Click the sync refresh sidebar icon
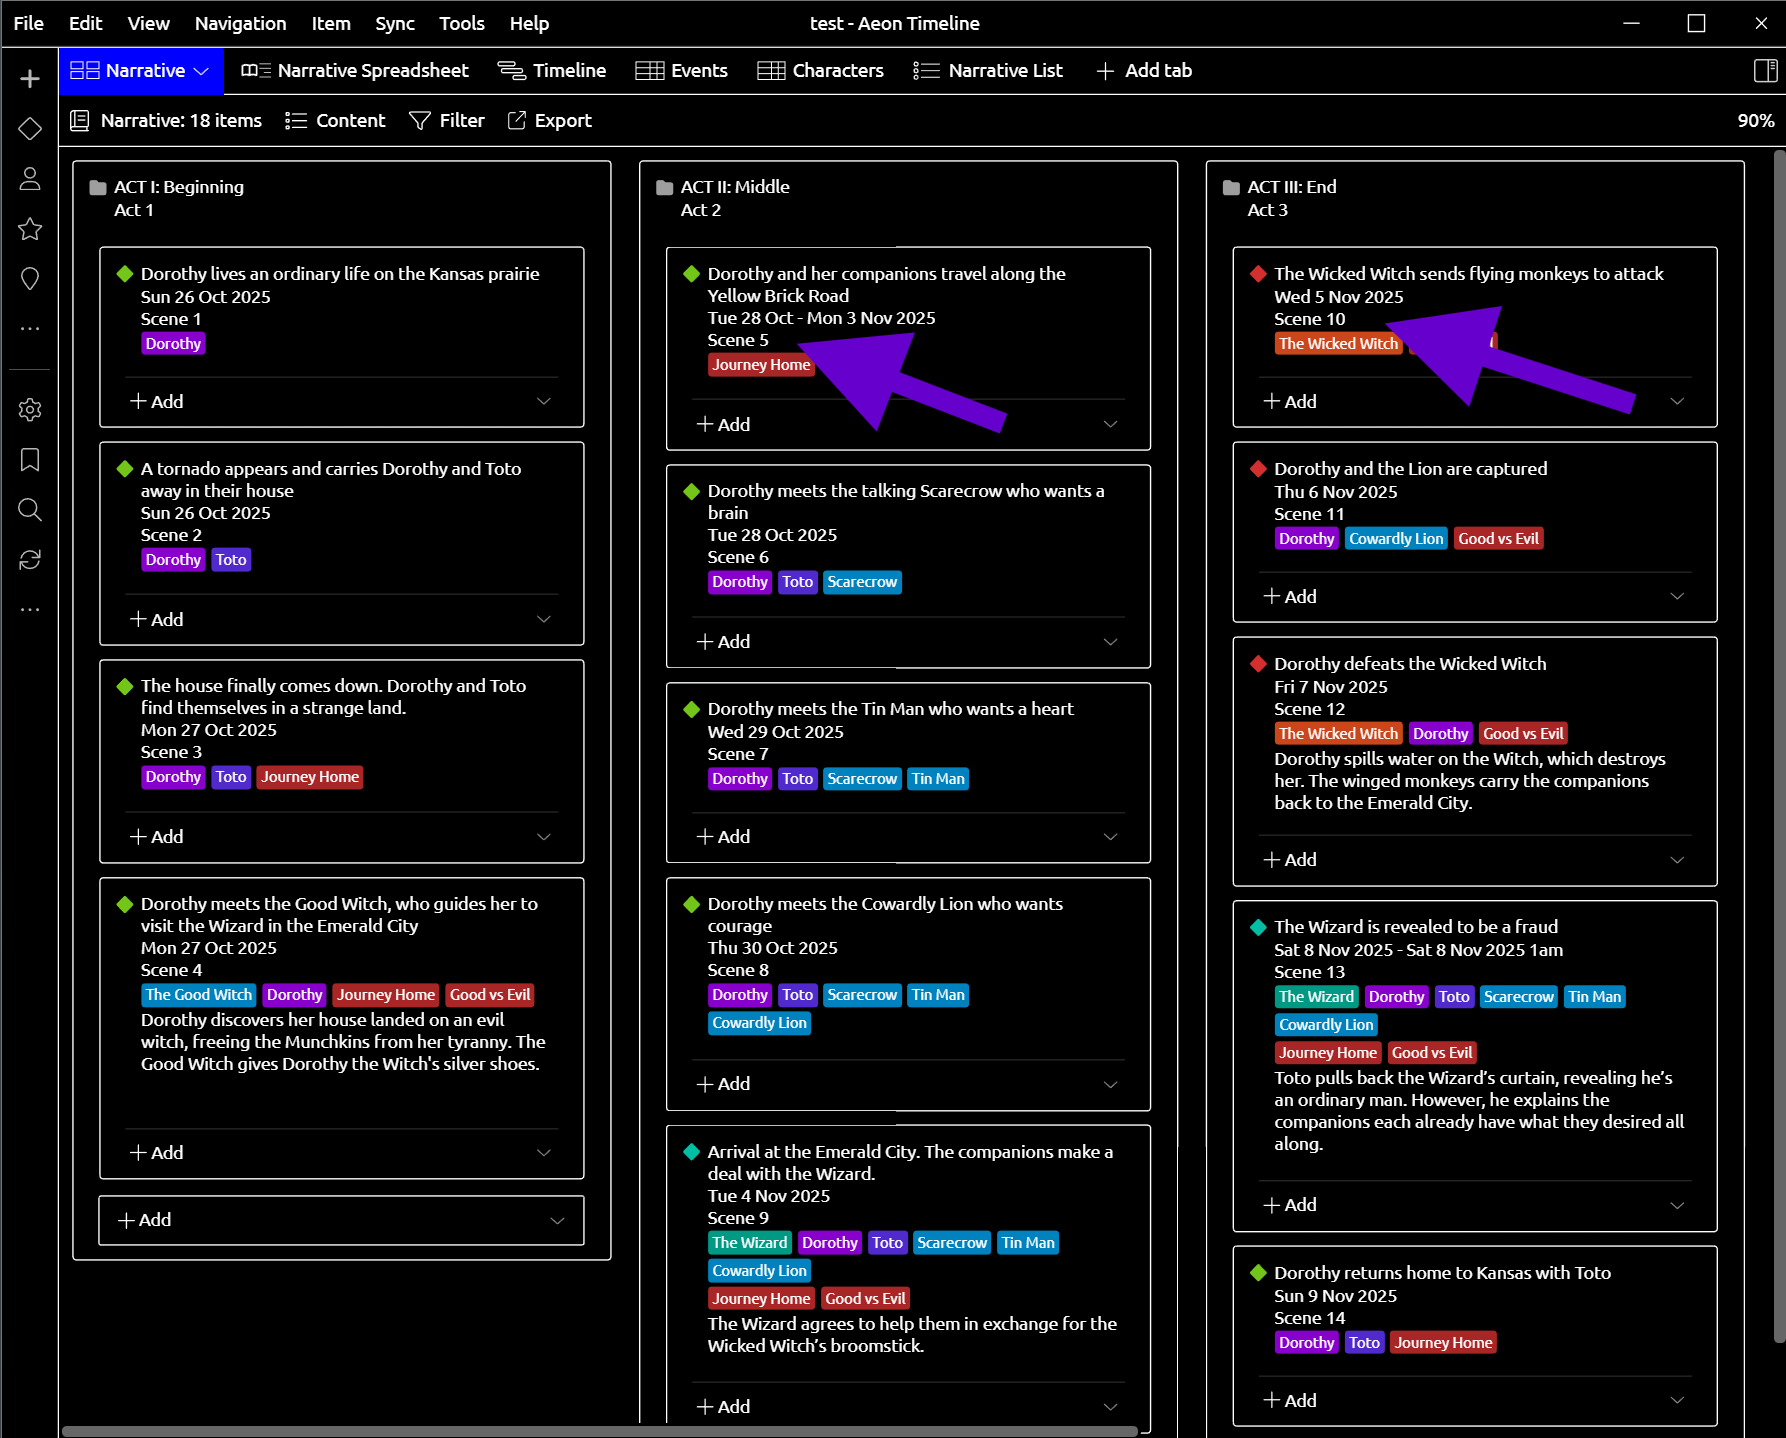 click(x=30, y=560)
